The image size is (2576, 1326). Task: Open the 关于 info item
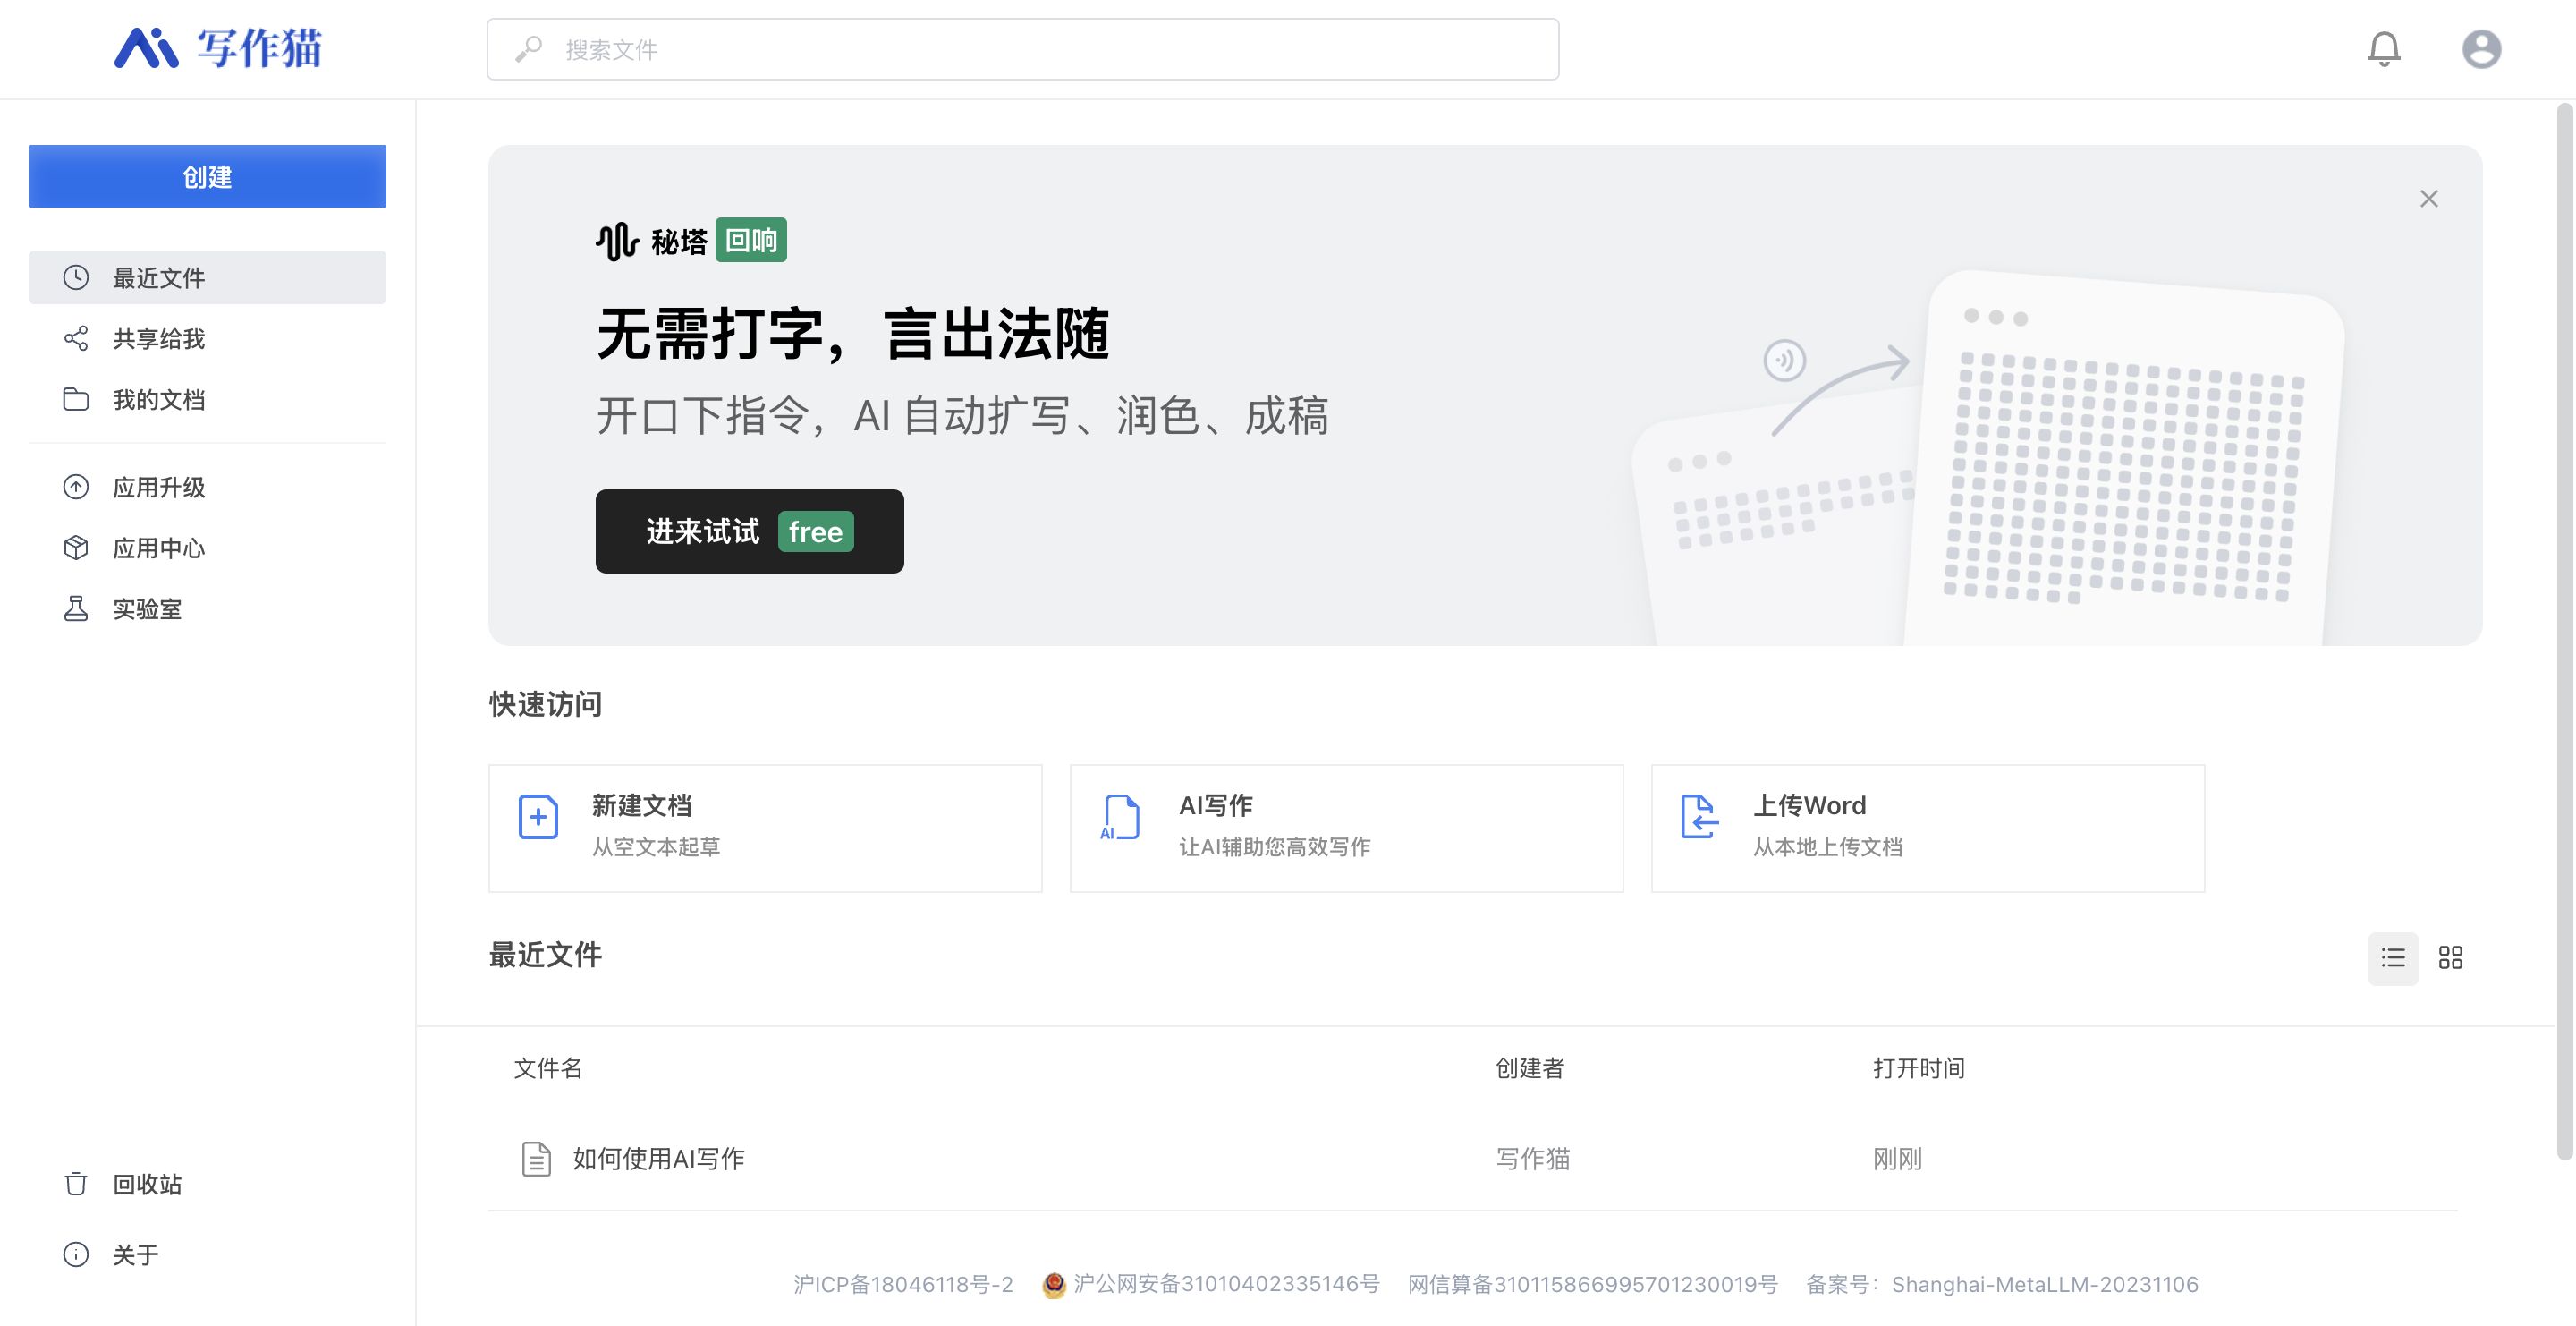(135, 1254)
